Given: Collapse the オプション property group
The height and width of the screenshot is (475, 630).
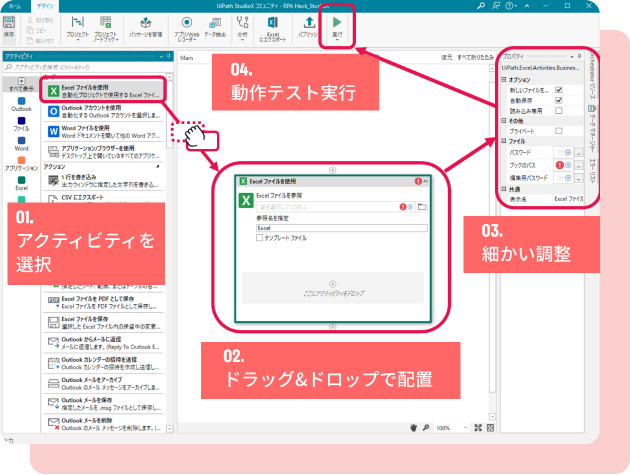Looking at the screenshot, I should point(504,80).
